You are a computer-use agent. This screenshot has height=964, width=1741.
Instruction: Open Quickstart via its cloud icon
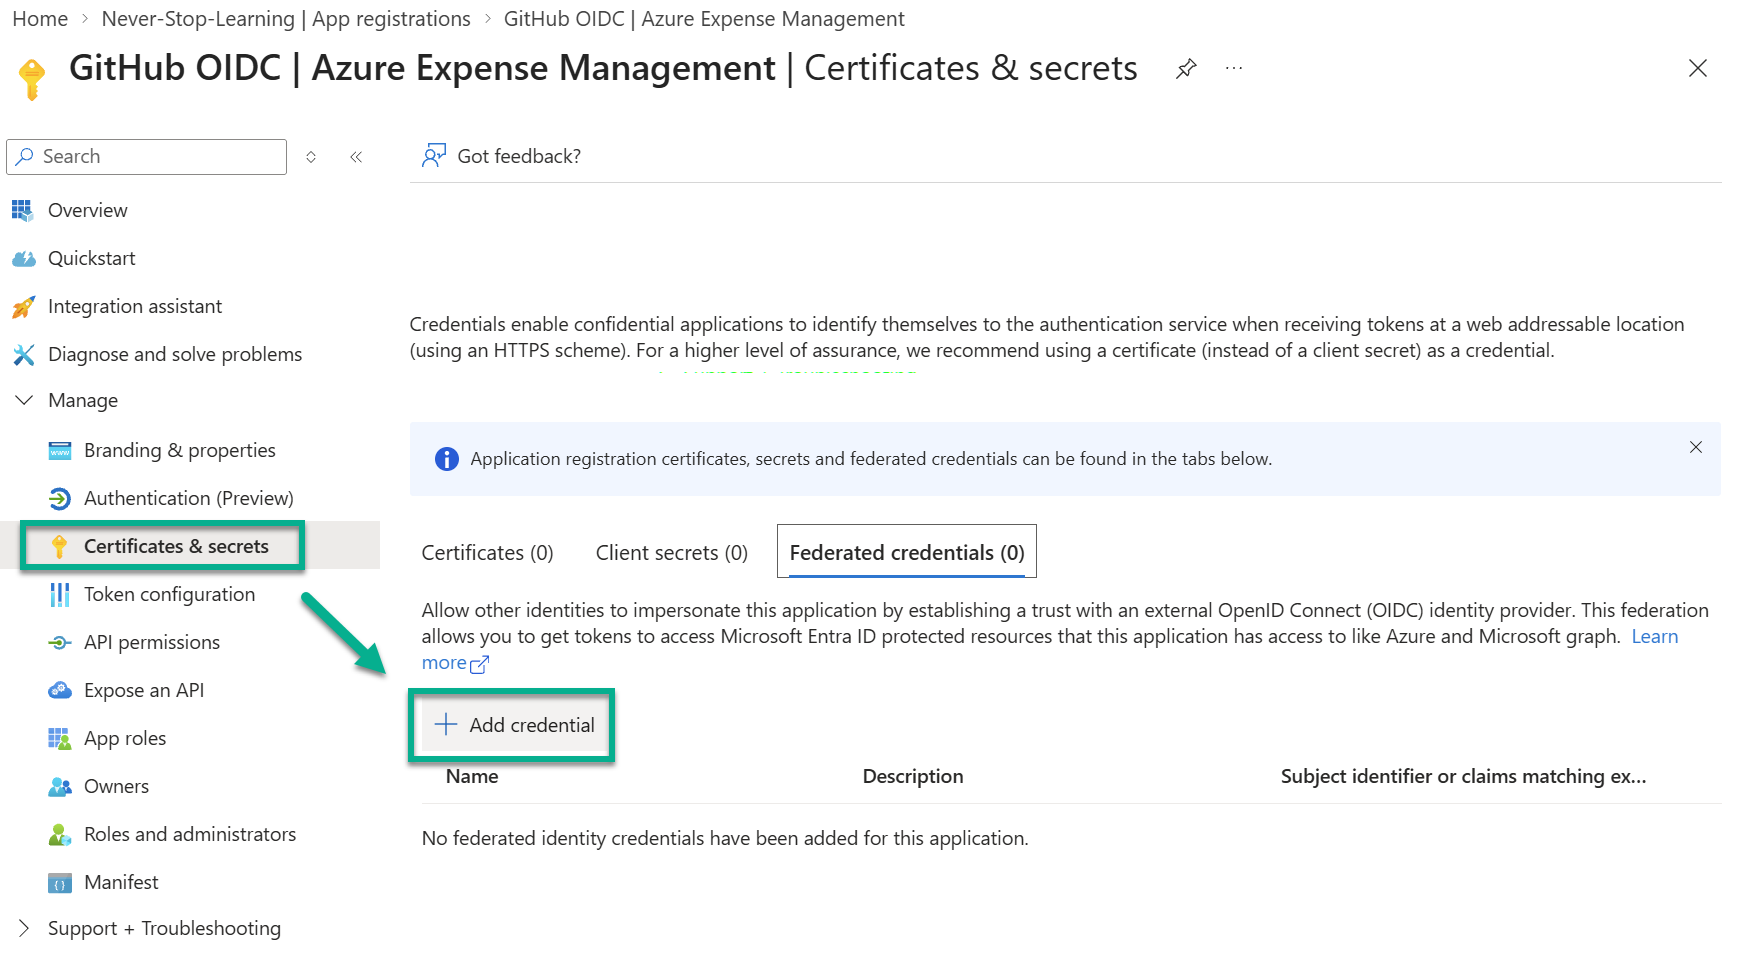23,259
